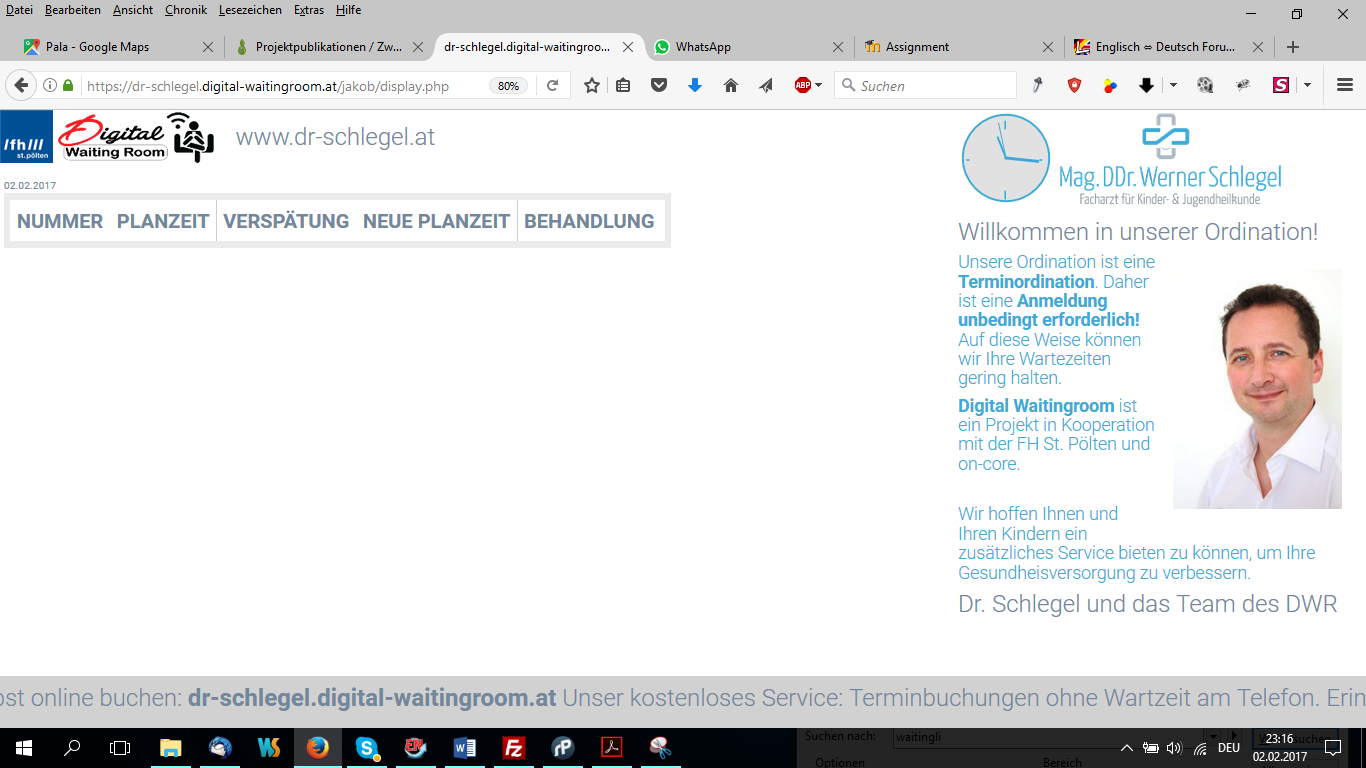Image resolution: width=1366 pixels, height=768 pixels.
Task: Close the Assignment tab
Action: [1048, 47]
